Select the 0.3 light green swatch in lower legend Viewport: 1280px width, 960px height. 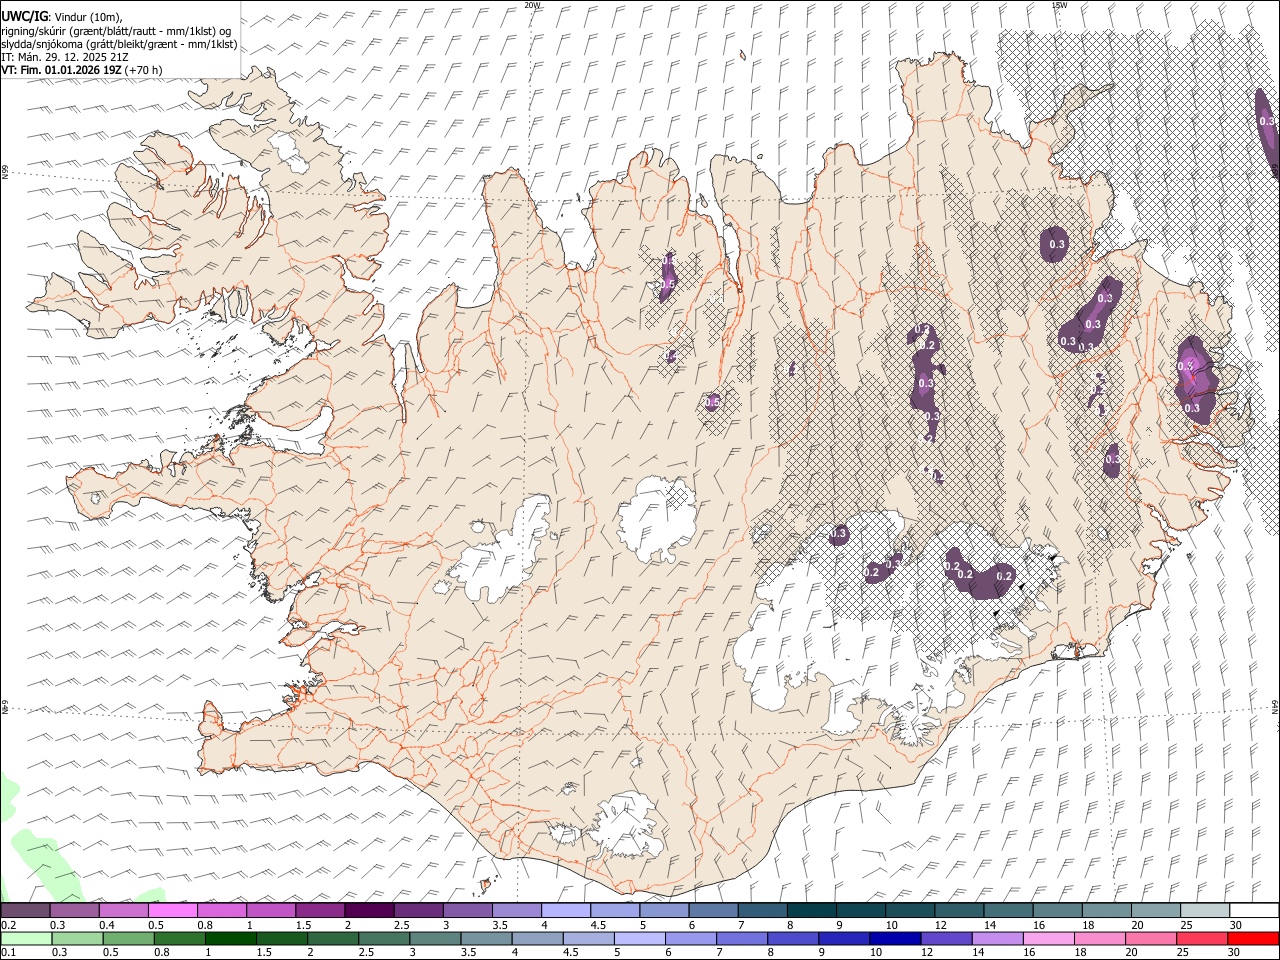click(x=77, y=938)
